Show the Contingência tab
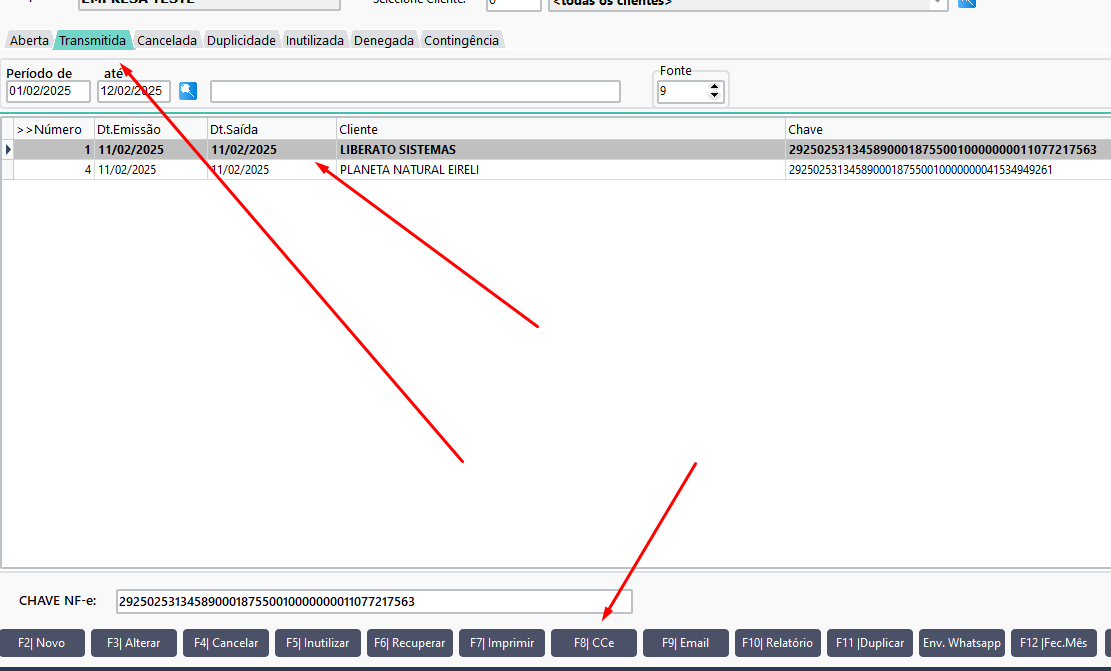The width and height of the screenshot is (1111, 671). click(x=461, y=40)
